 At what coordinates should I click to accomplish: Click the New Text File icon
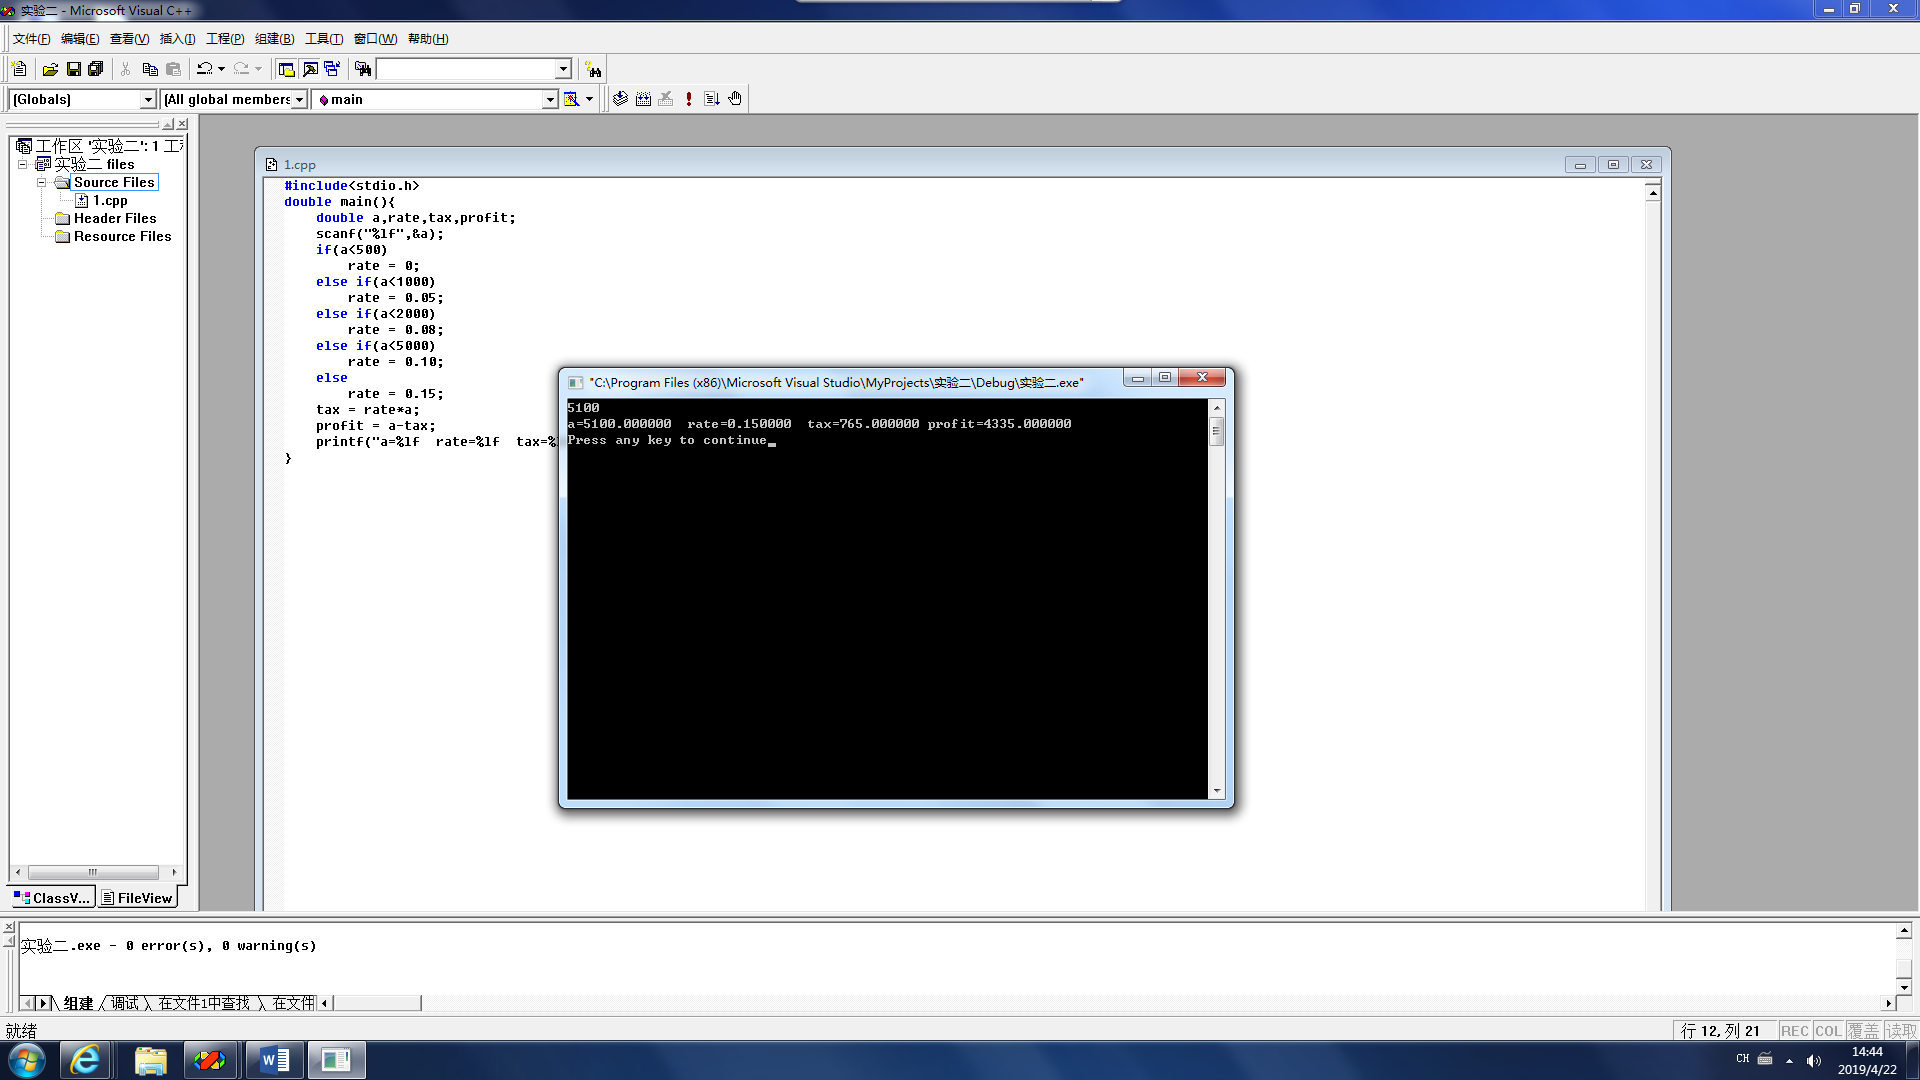click(19, 69)
